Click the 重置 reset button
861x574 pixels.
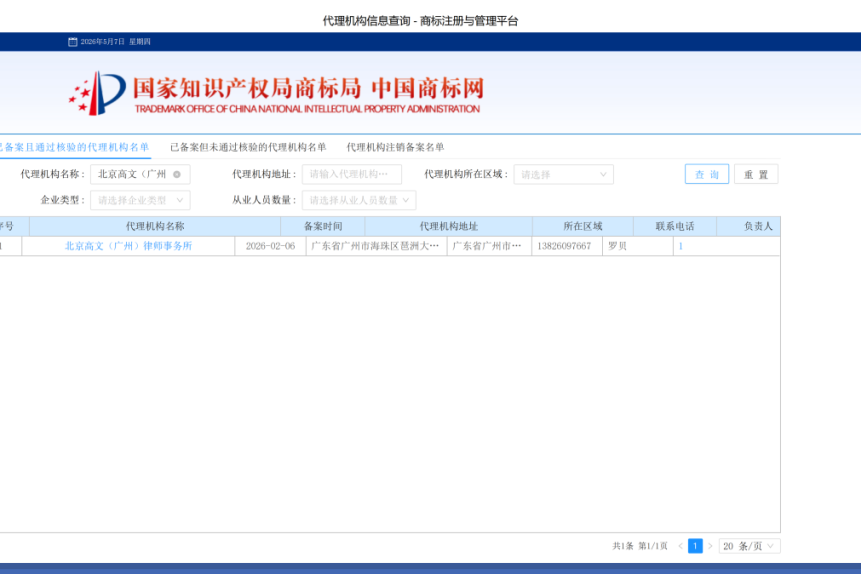[756, 174]
